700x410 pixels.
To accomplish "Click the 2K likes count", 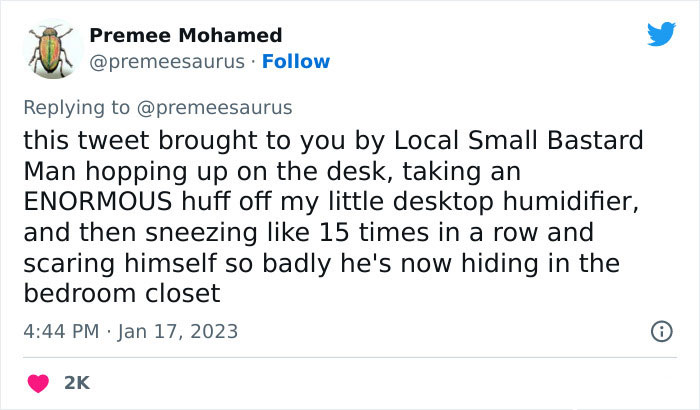I will (78, 382).
